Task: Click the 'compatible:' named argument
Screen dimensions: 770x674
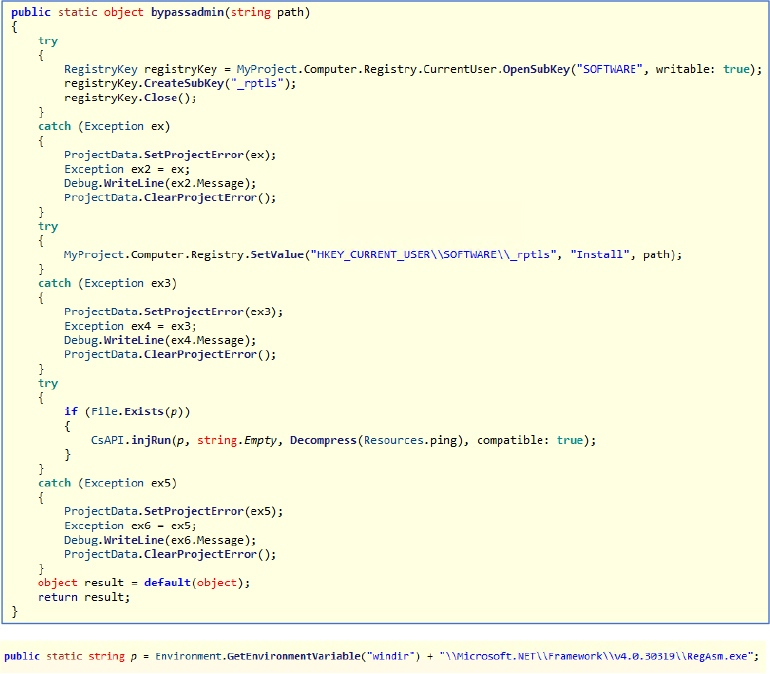Action: [513, 440]
